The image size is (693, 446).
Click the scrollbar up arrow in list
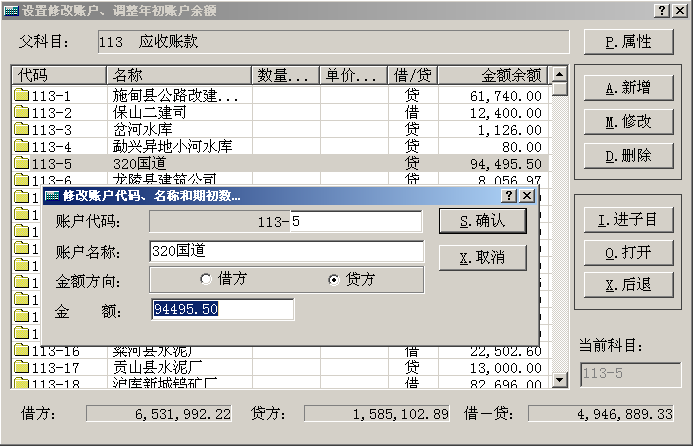(x=559, y=76)
